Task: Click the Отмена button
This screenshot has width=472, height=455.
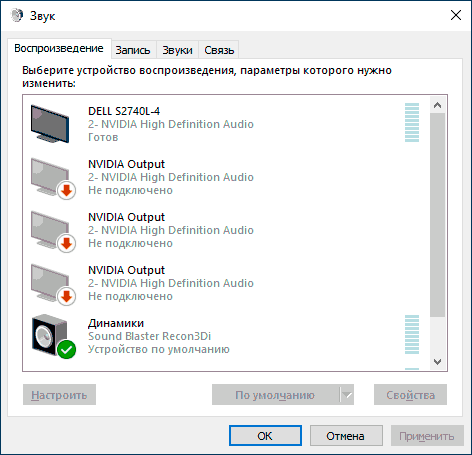Action: 346,436
